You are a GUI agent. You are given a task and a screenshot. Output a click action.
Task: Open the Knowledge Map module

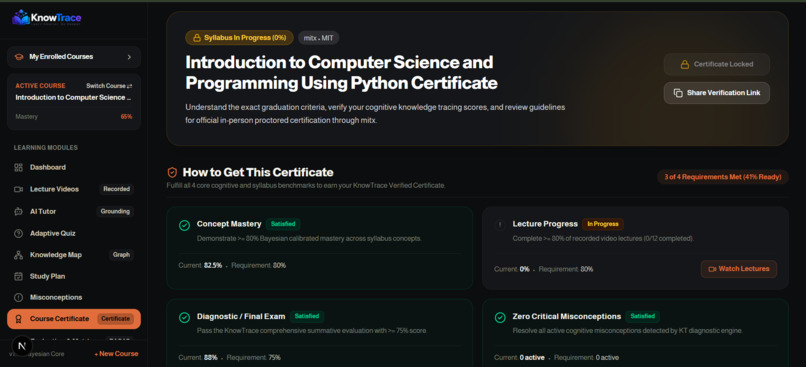(74, 255)
